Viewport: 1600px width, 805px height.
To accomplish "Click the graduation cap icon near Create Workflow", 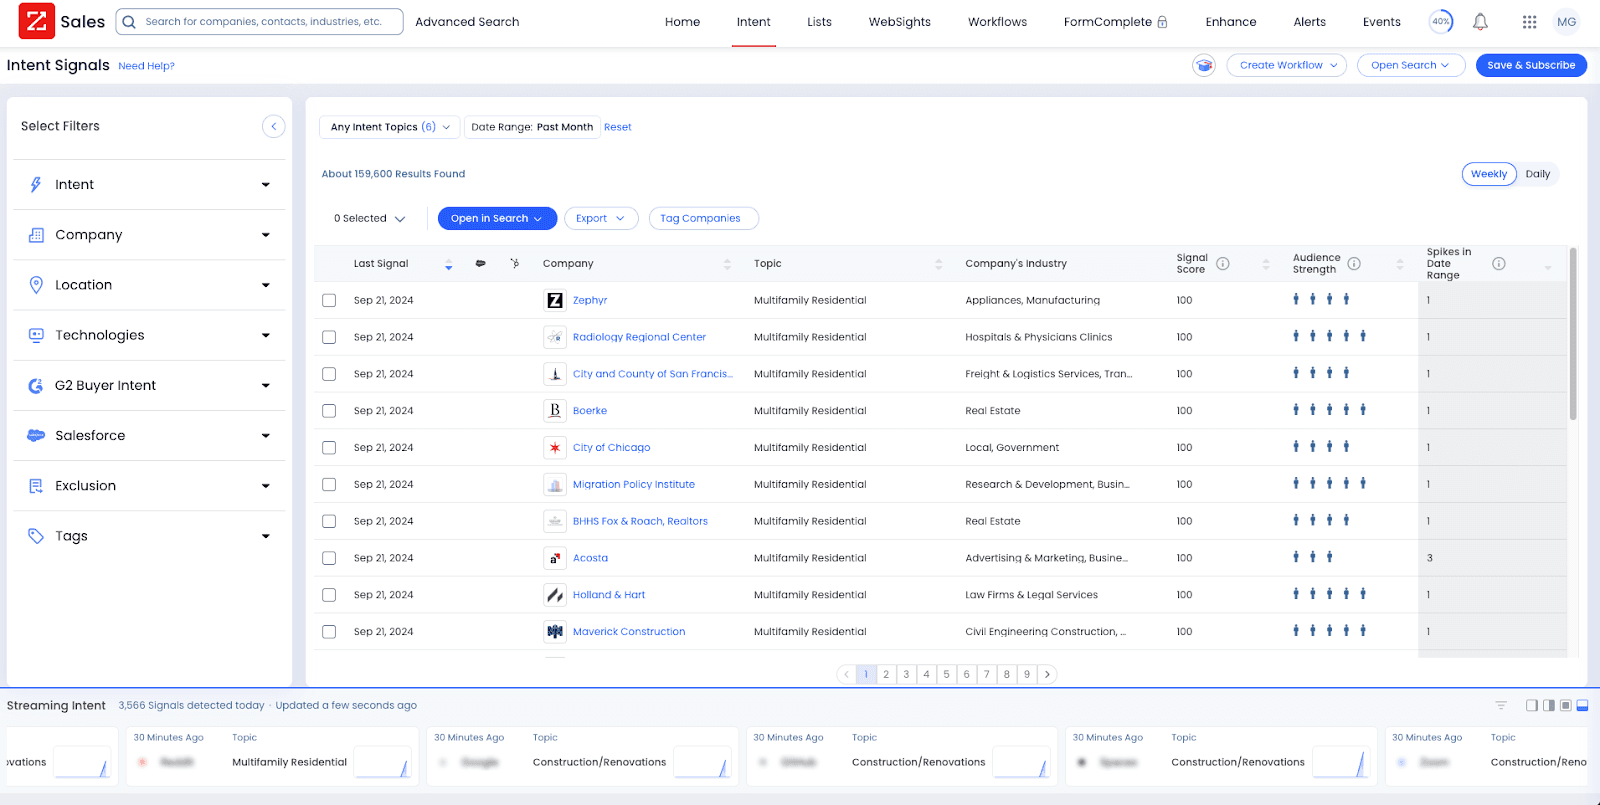I will [1204, 65].
